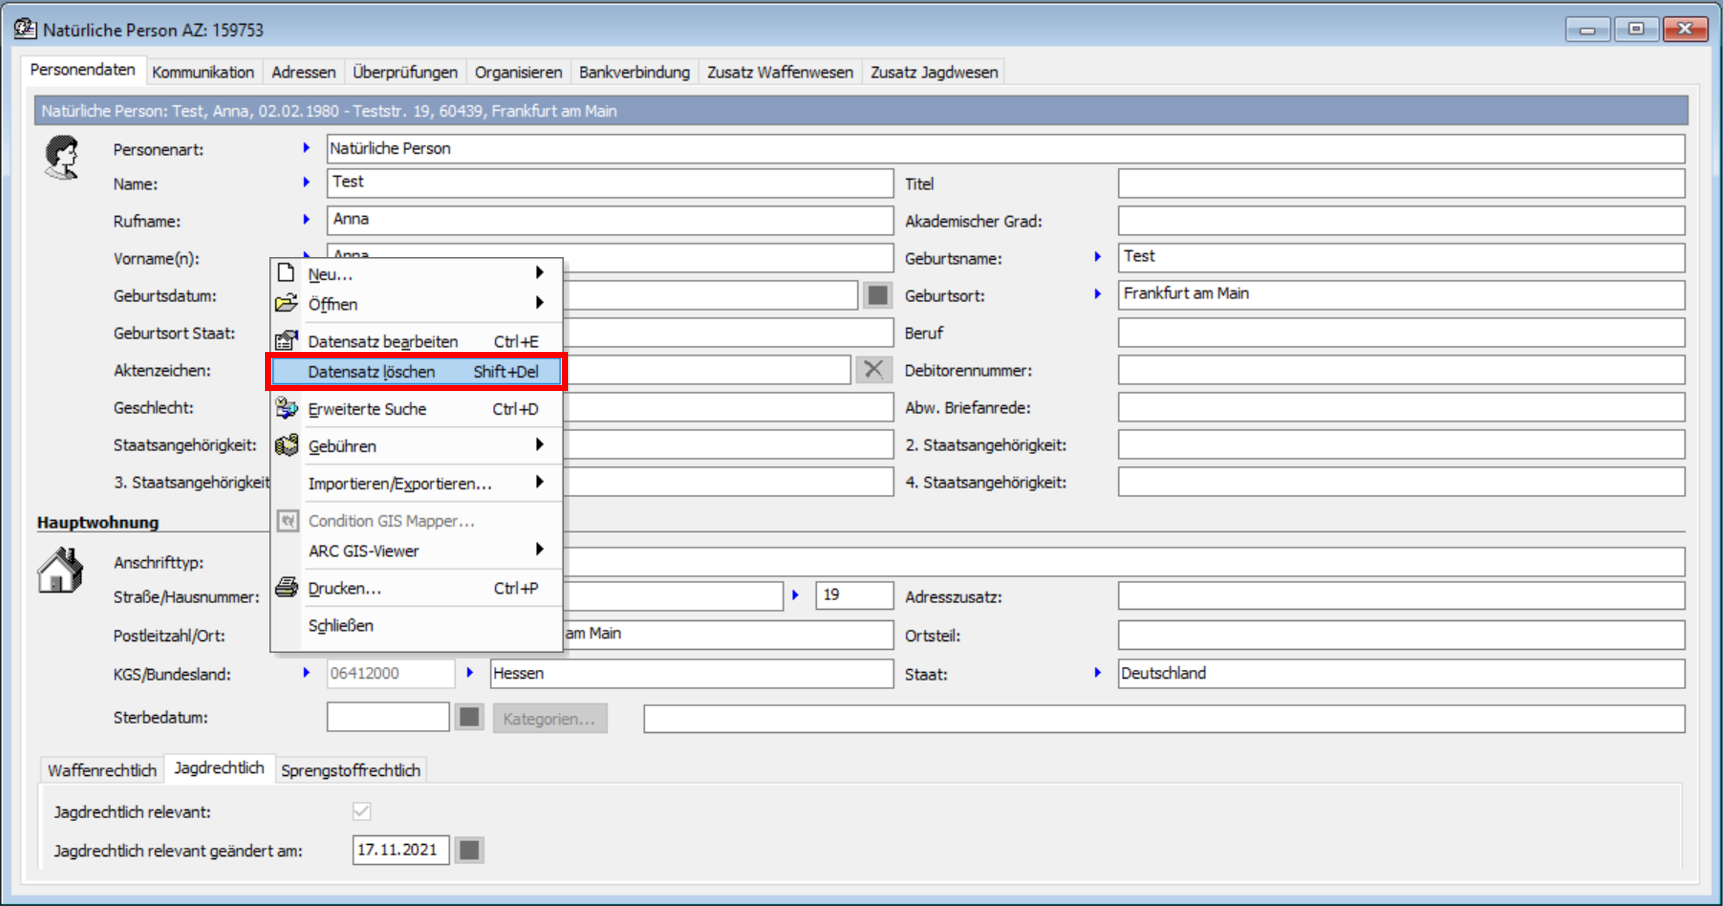Expand the Neu... submenu
The image size is (1723, 906).
539,273
